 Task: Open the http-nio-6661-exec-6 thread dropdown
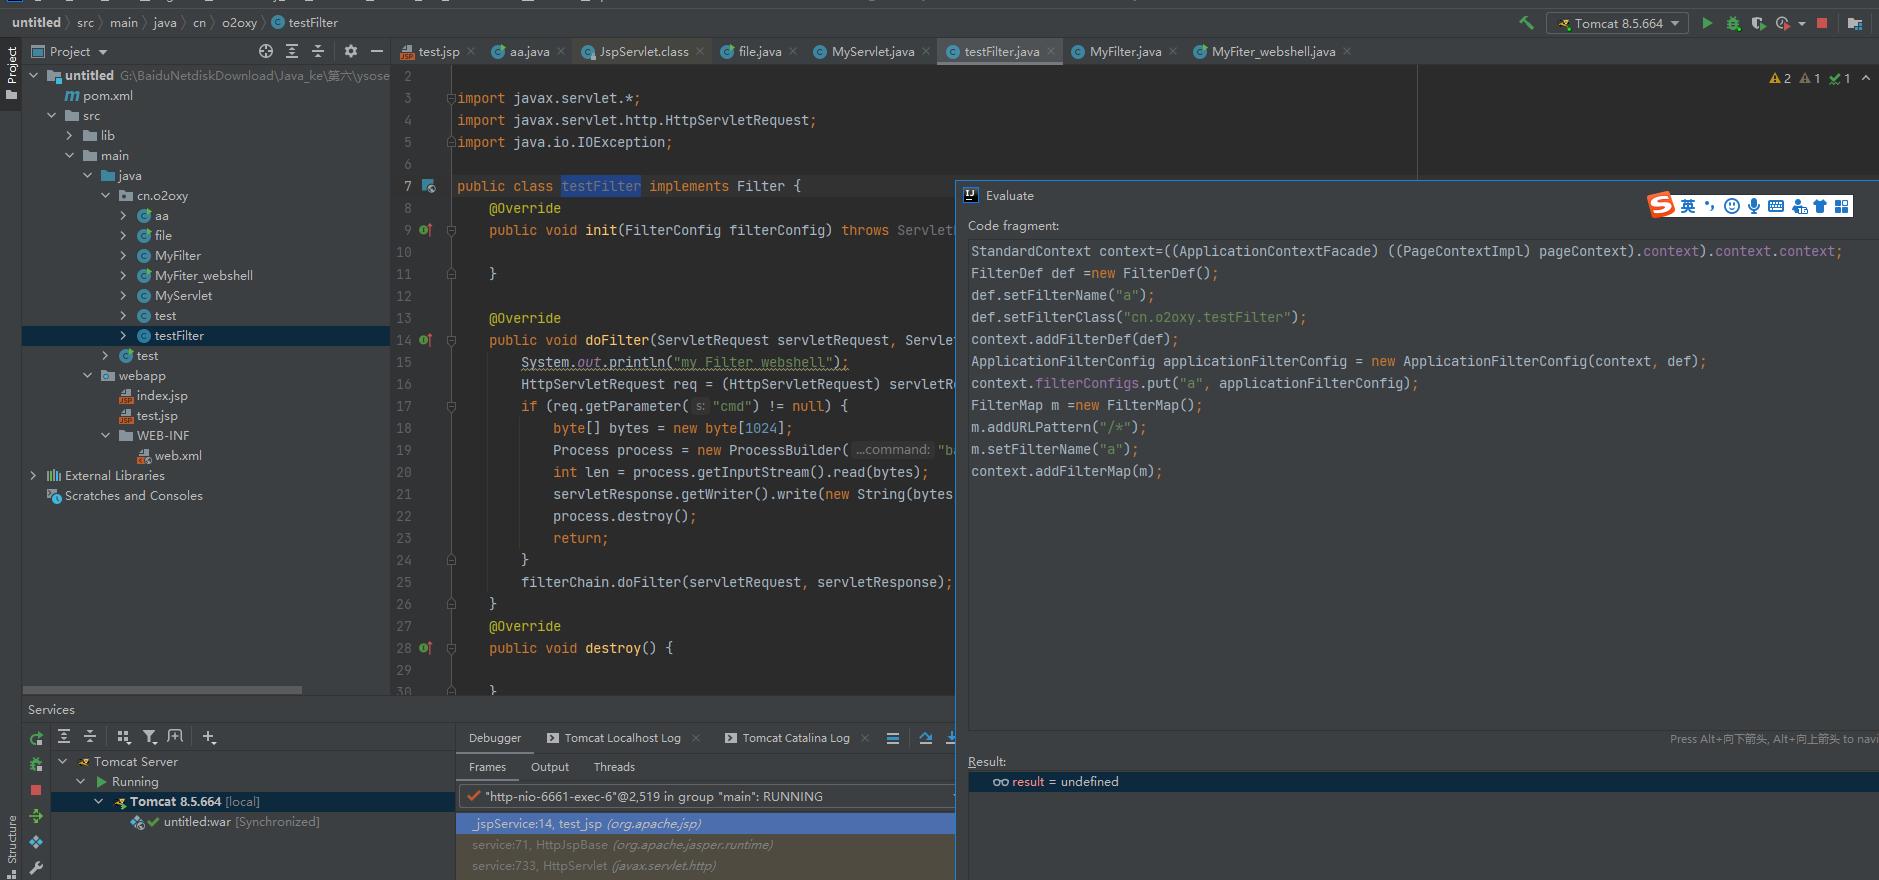pyautogui.click(x=707, y=796)
